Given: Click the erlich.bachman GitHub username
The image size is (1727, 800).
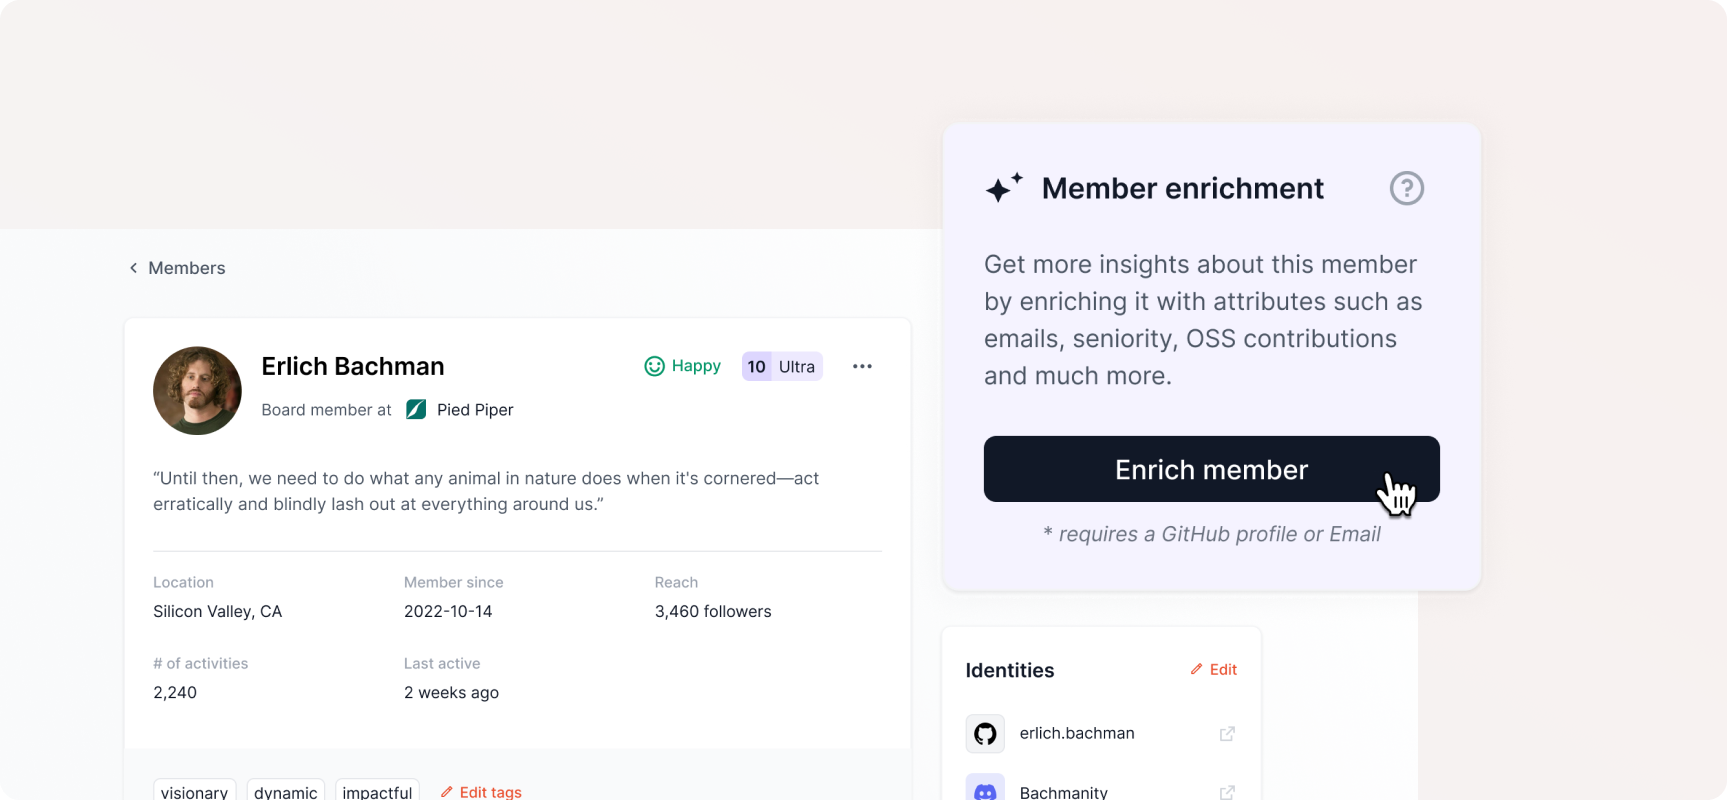Looking at the screenshot, I should (1077, 734).
